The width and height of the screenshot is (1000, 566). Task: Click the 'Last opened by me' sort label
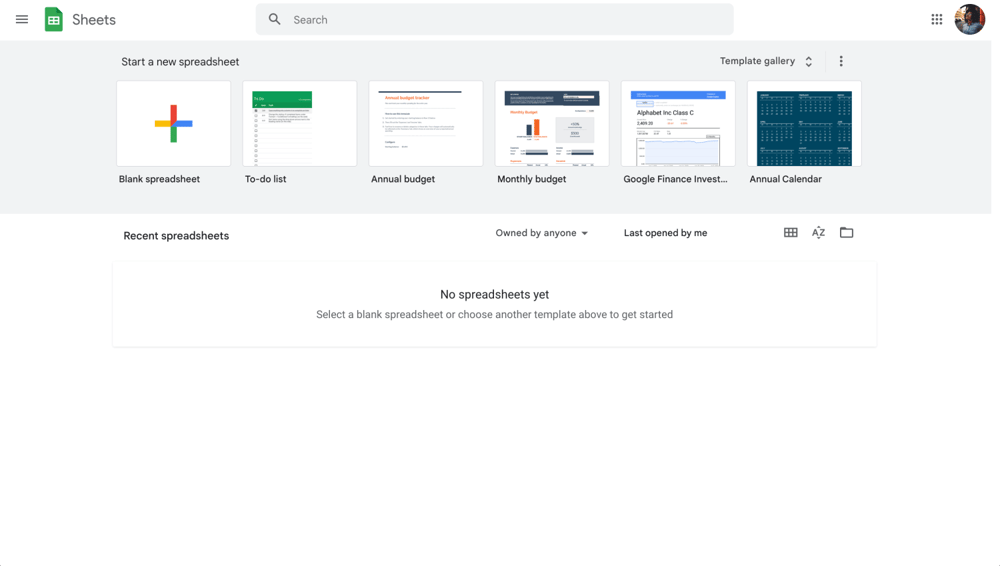coord(665,233)
